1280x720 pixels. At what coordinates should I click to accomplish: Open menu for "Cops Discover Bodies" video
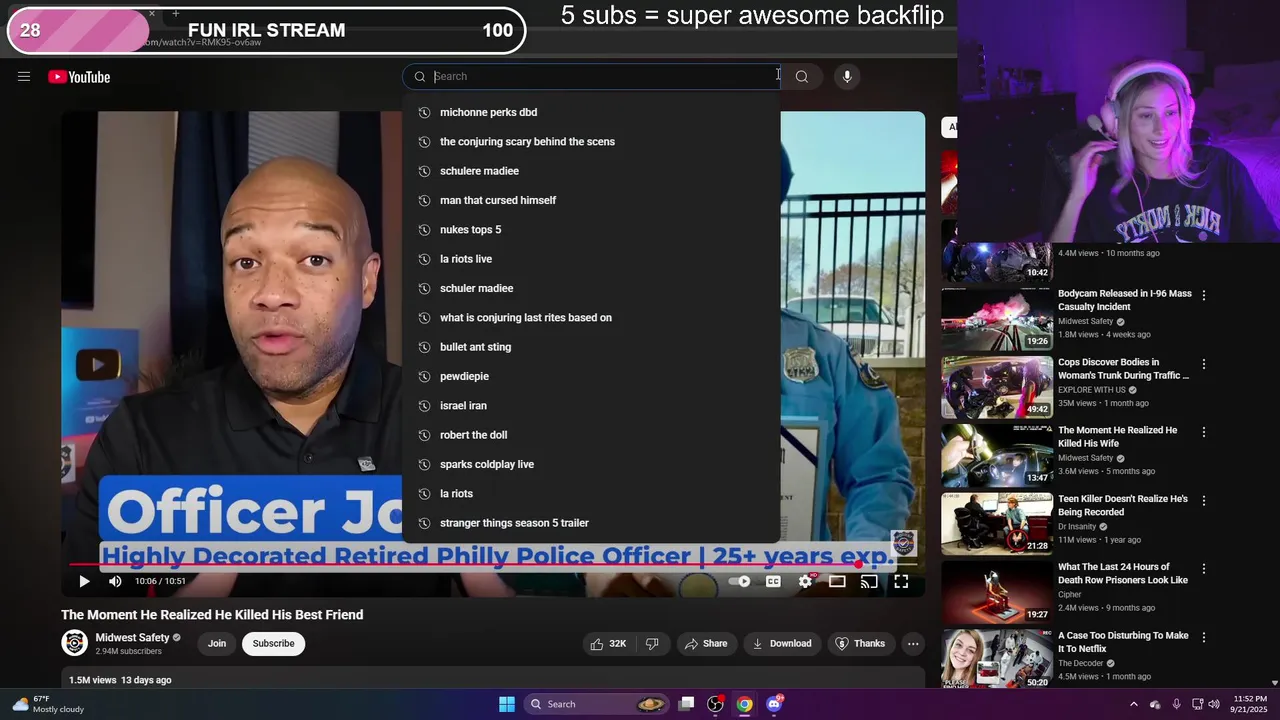[x=1204, y=364]
